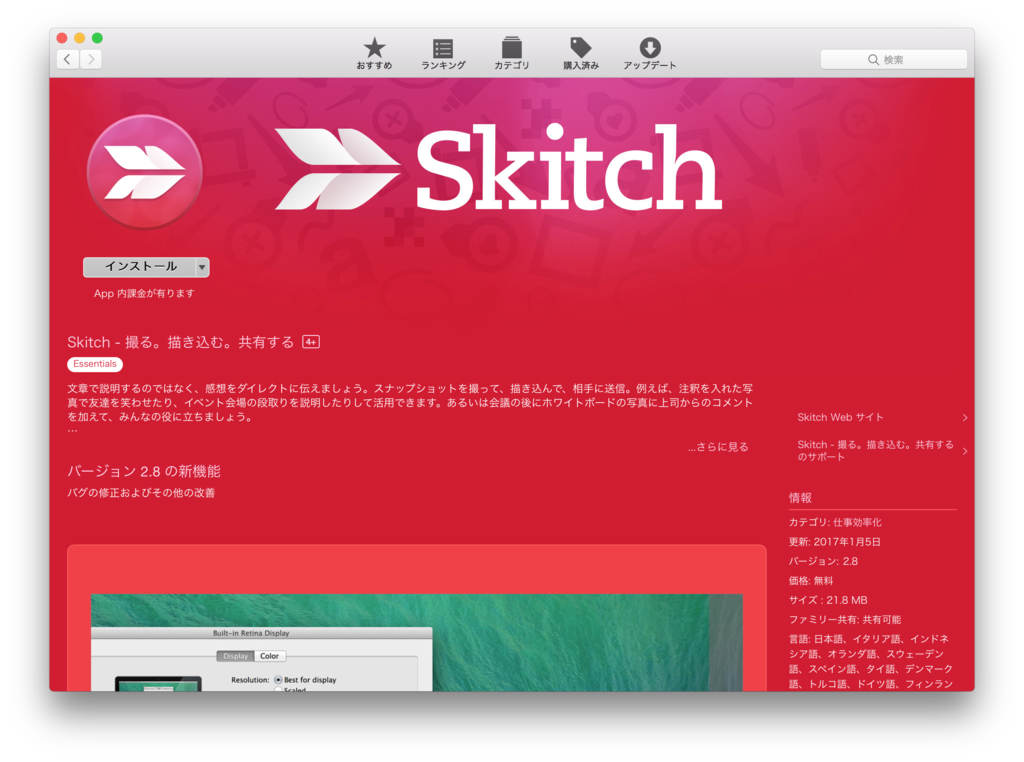This screenshot has height=762, width=1024.
Task: Click the サイズ: 21.8 MB row
Action: coord(828,600)
